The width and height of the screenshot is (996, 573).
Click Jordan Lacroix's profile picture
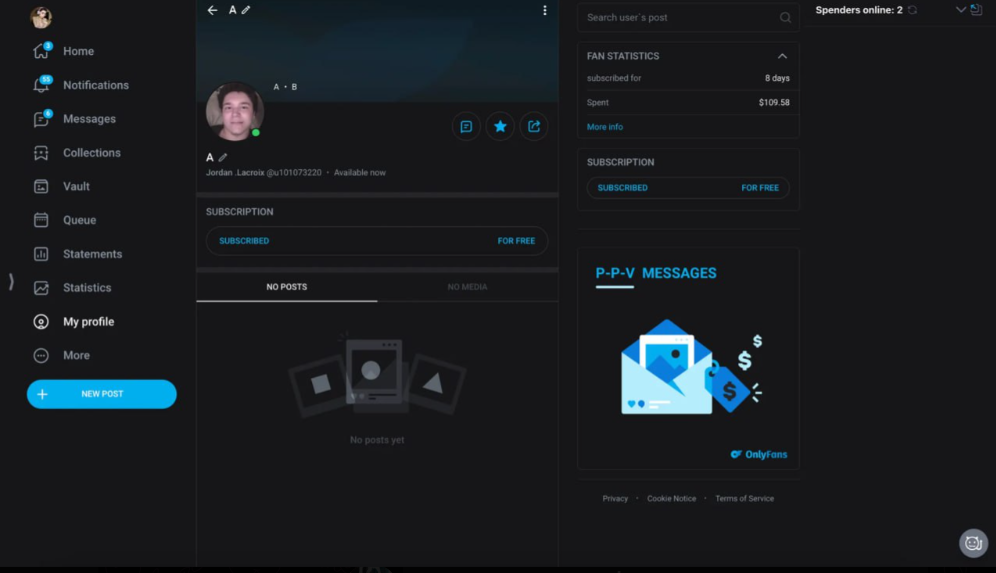point(234,111)
